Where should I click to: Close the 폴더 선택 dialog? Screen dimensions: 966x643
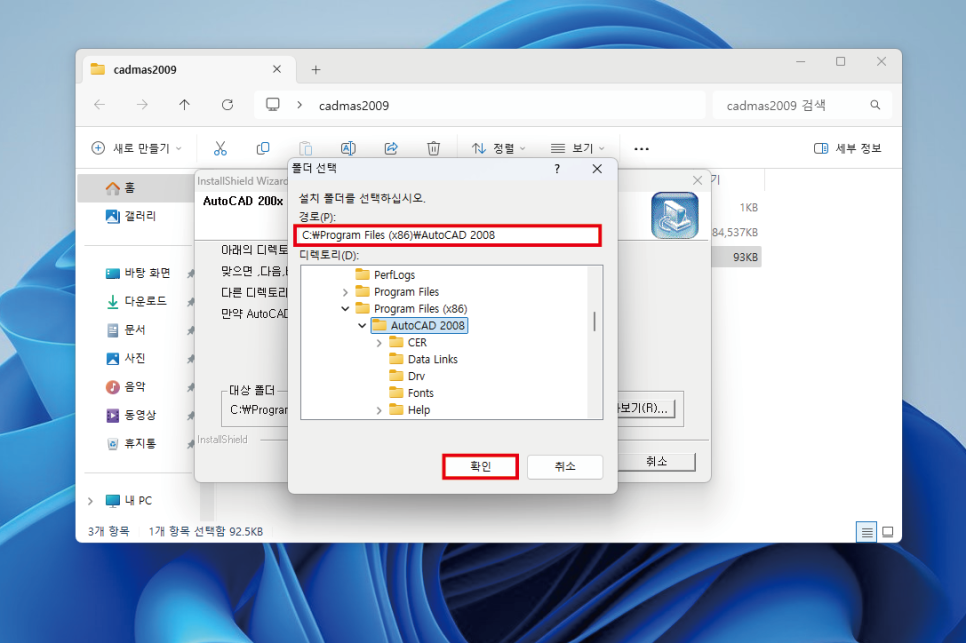(597, 169)
